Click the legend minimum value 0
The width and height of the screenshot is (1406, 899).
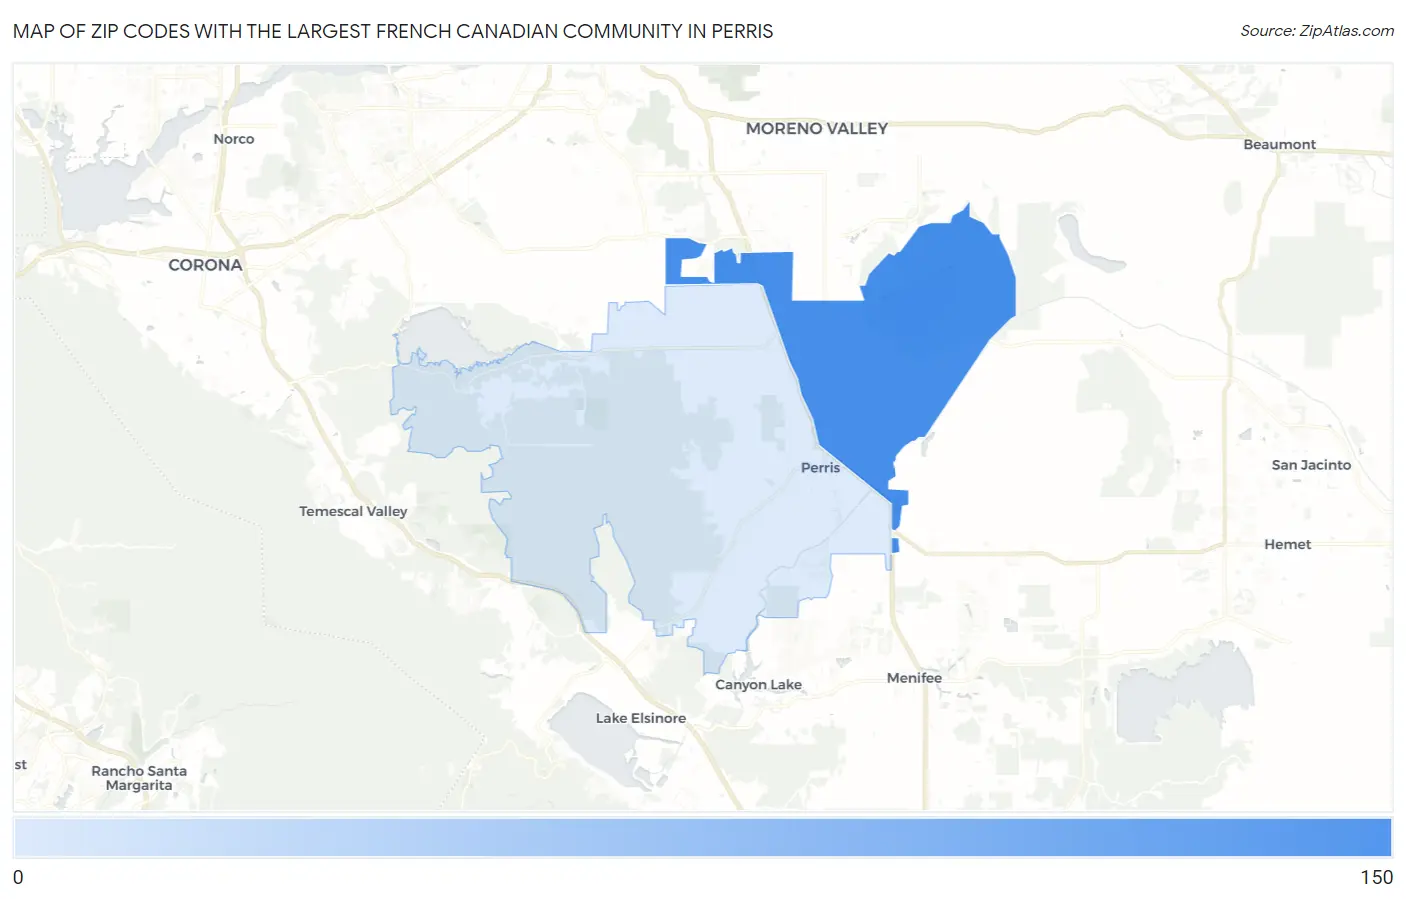[x=18, y=877]
